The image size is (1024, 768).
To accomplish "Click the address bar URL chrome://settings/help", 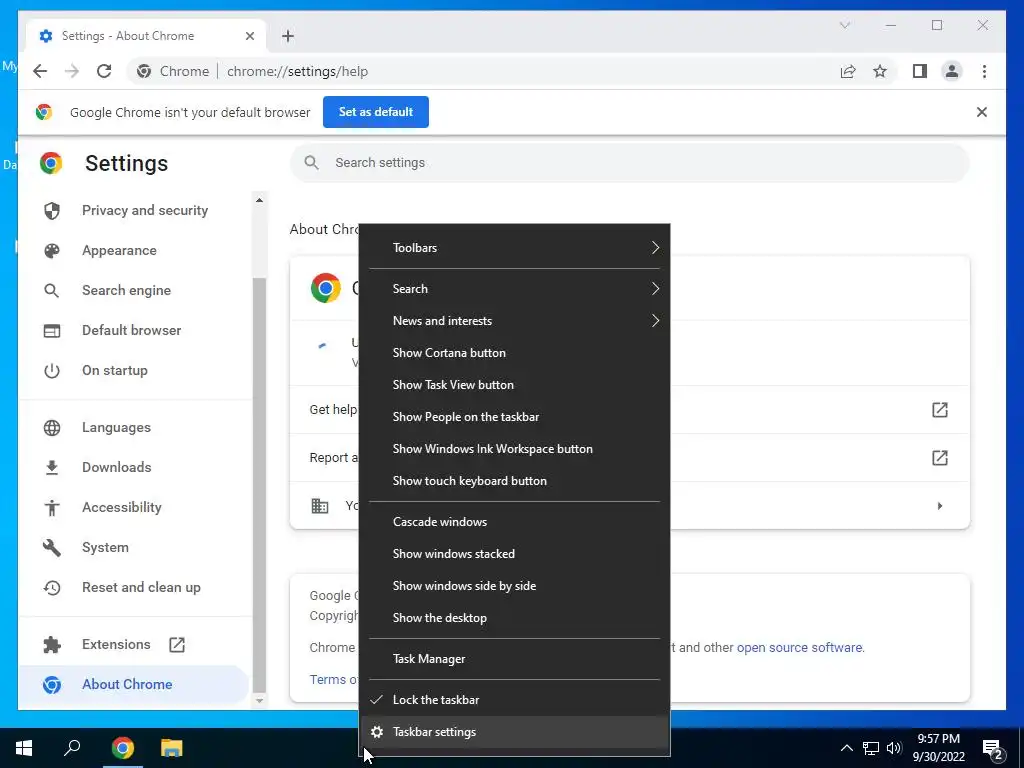I will coord(297,71).
